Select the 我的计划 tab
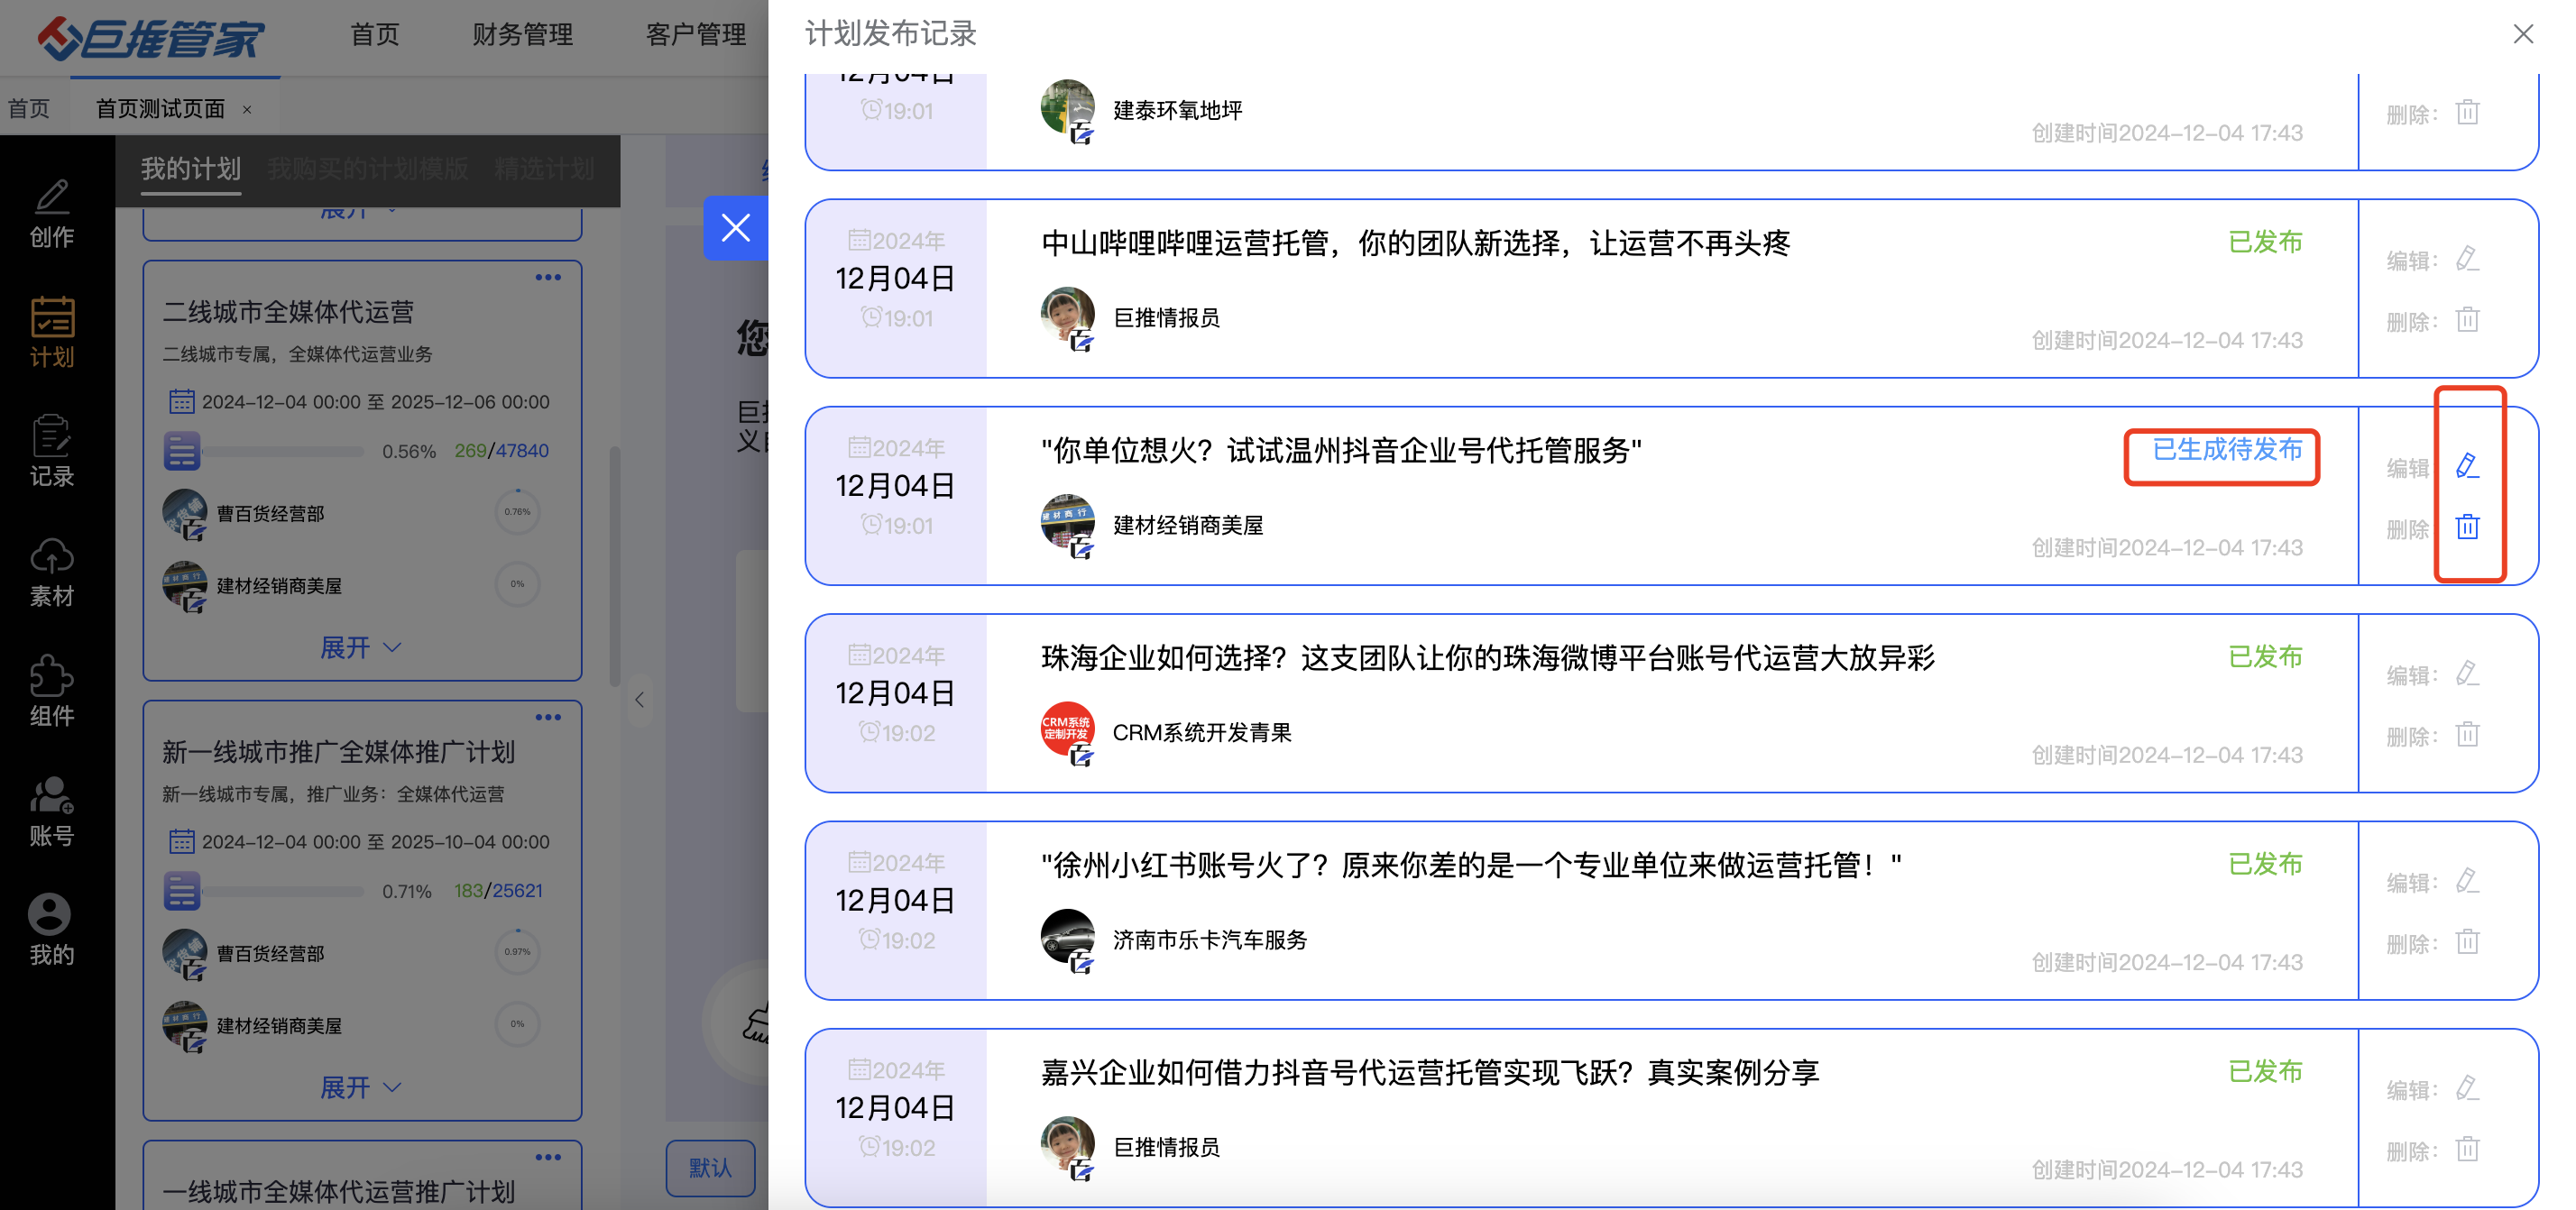2576x1210 pixels. pyautogui.click(x=191, y=169)
